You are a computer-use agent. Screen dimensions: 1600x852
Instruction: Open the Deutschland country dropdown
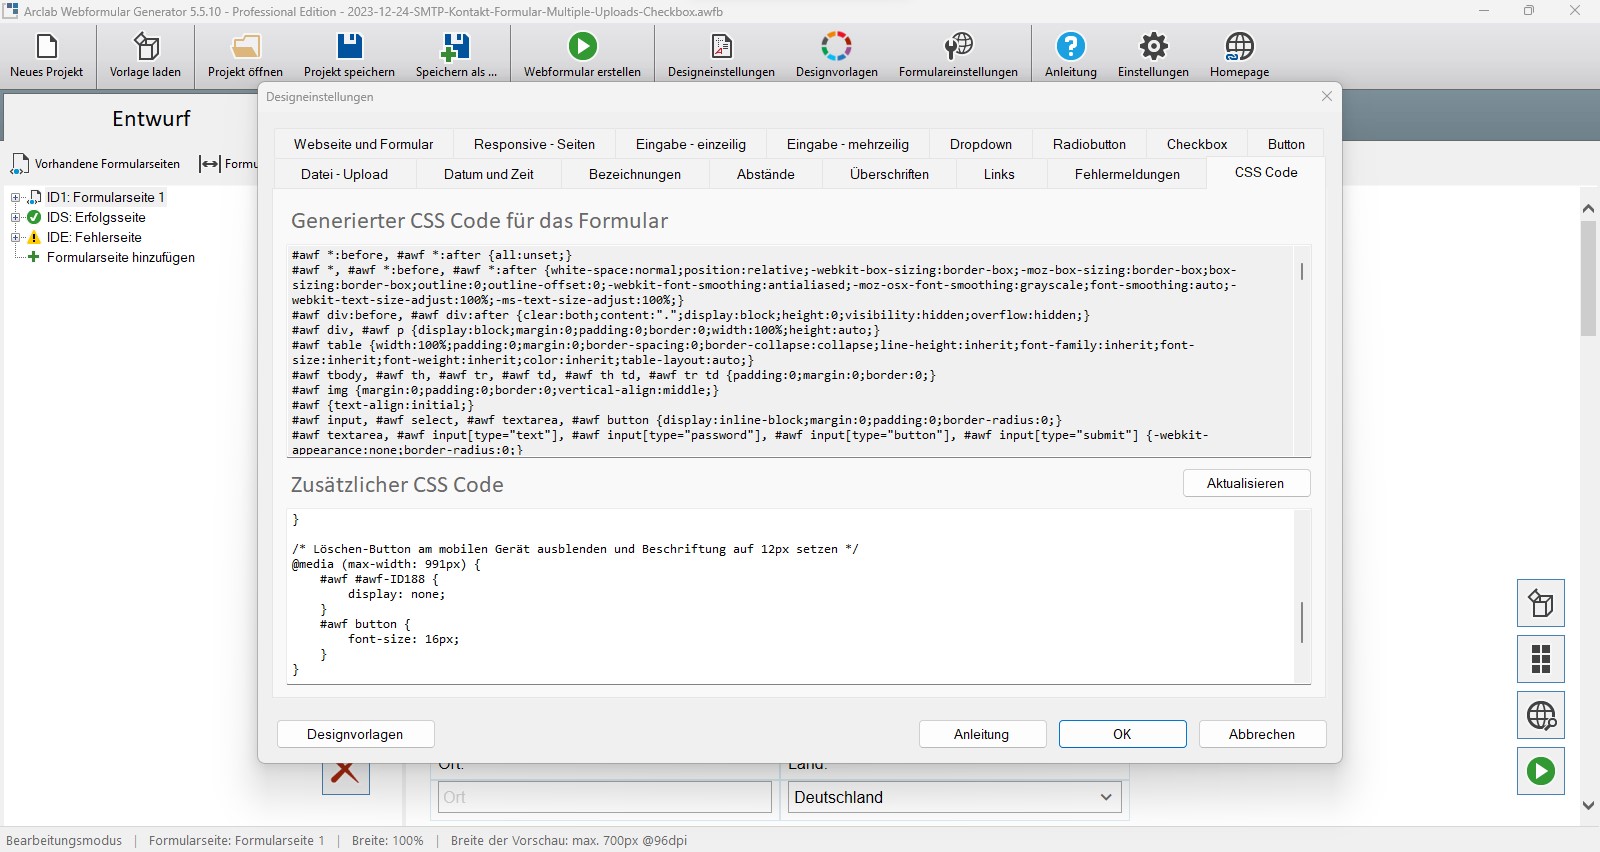[x=954, y=797]
